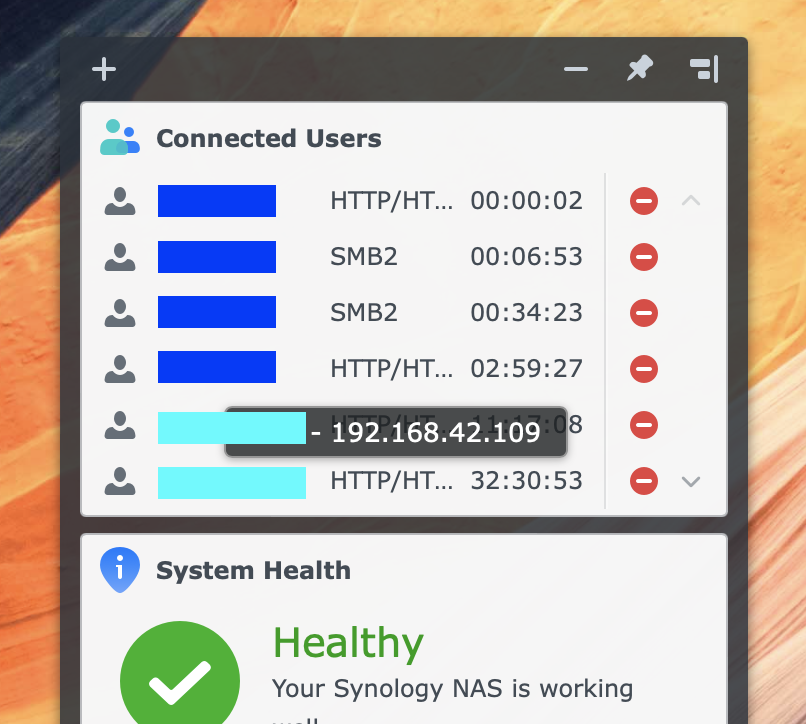Click the user silhouette on the first HTTP session
The height and width of the screenshot is (724, 806).
119,200
